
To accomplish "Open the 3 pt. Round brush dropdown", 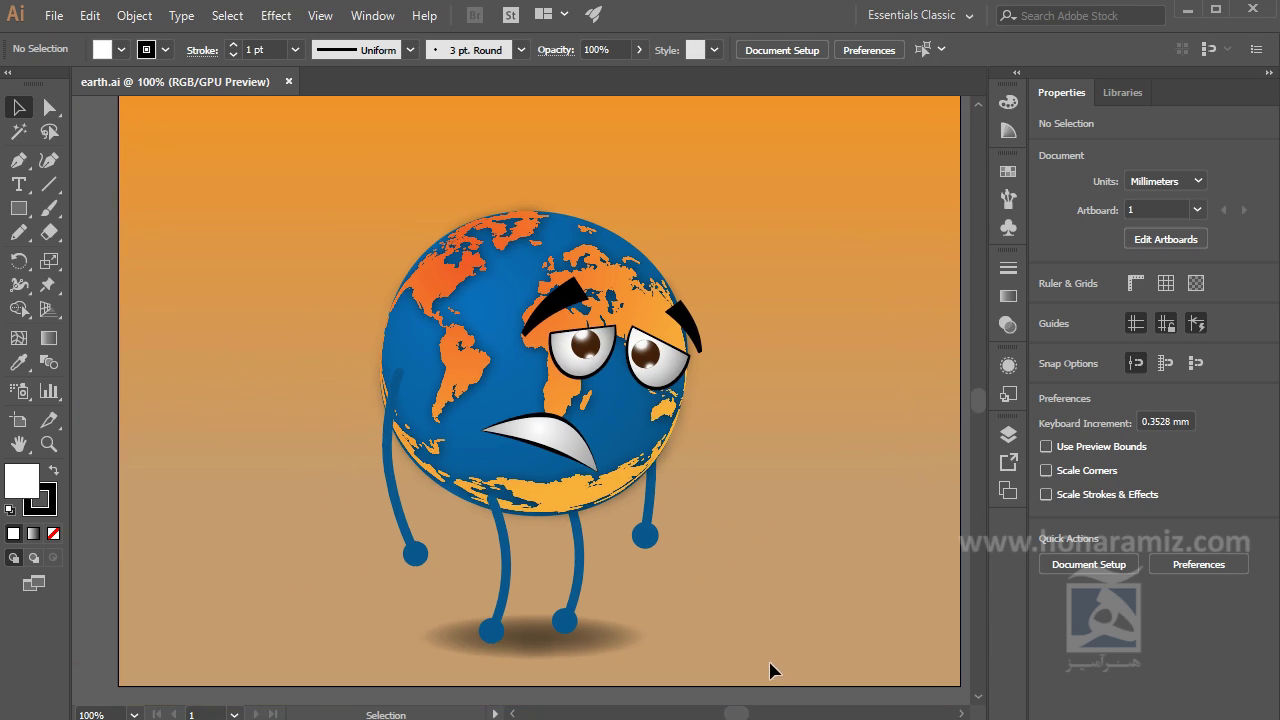I will (521, 50).
